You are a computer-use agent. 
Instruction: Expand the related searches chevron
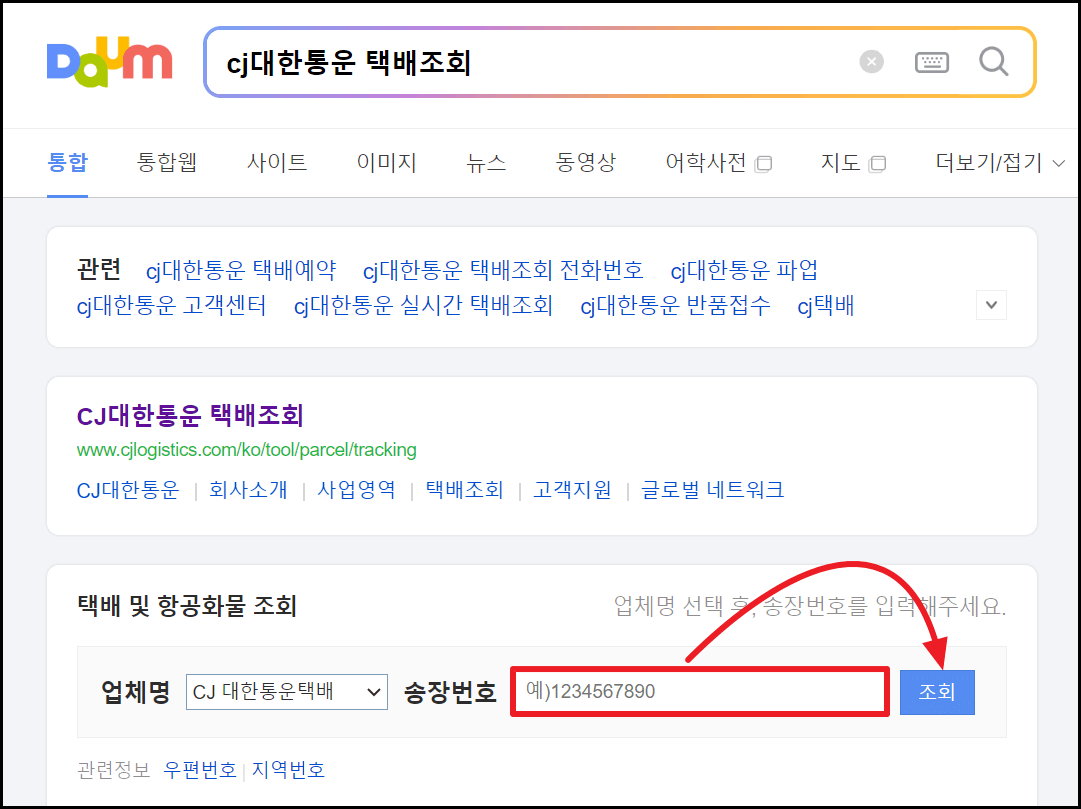pyautogui.click(x=991, y=305)
